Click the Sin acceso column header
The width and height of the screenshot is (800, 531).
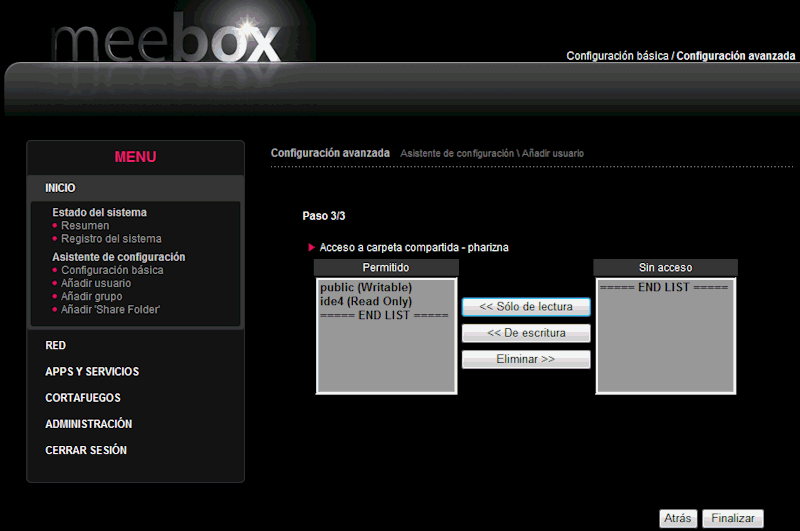665,267
